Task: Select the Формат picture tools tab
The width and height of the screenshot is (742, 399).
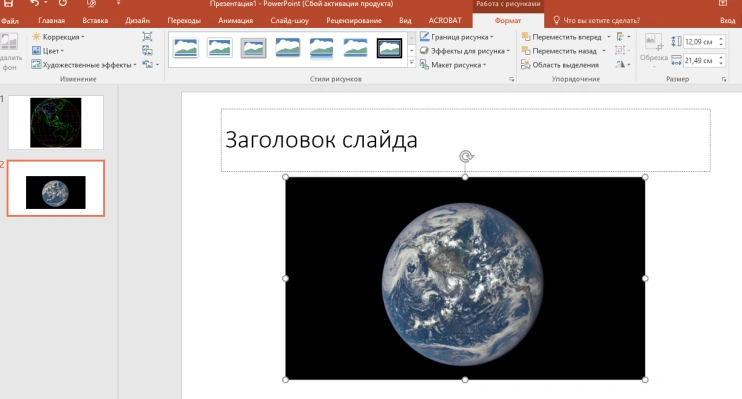Action: (508, 20)
